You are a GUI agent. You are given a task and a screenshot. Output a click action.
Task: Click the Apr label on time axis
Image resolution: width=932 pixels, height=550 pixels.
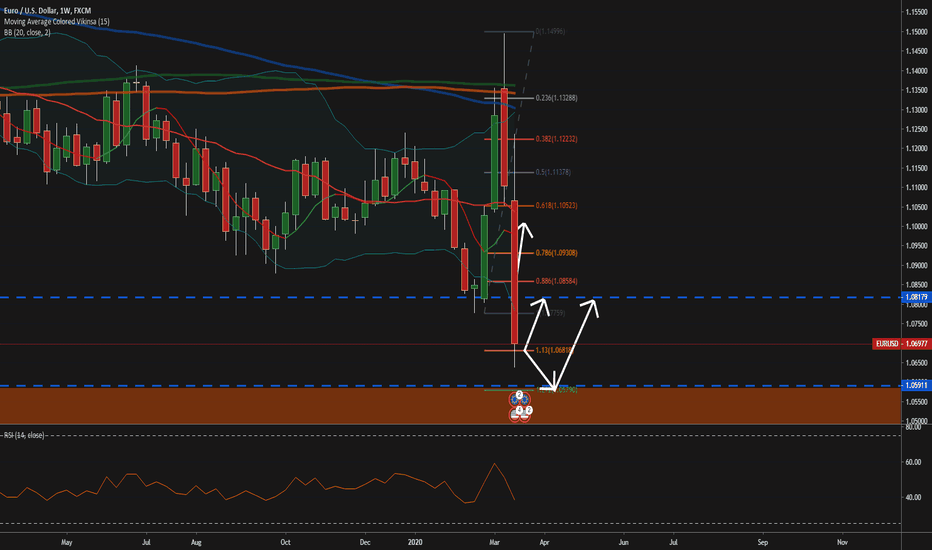click(x=544, y=542)
